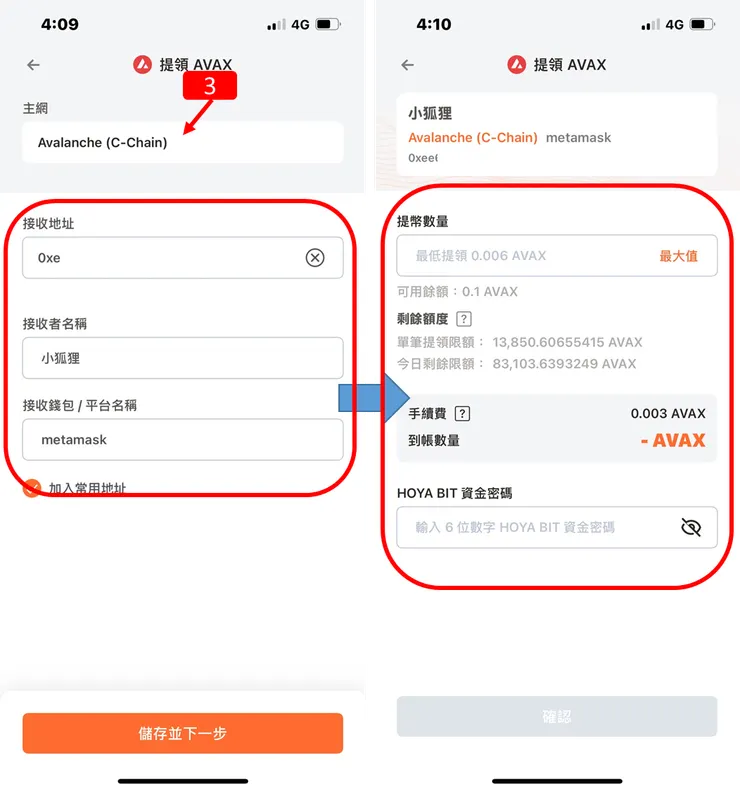The image size is (740, 791).
Task: Open help icon next to 剩餘額度
Action: tap(464, 319)
